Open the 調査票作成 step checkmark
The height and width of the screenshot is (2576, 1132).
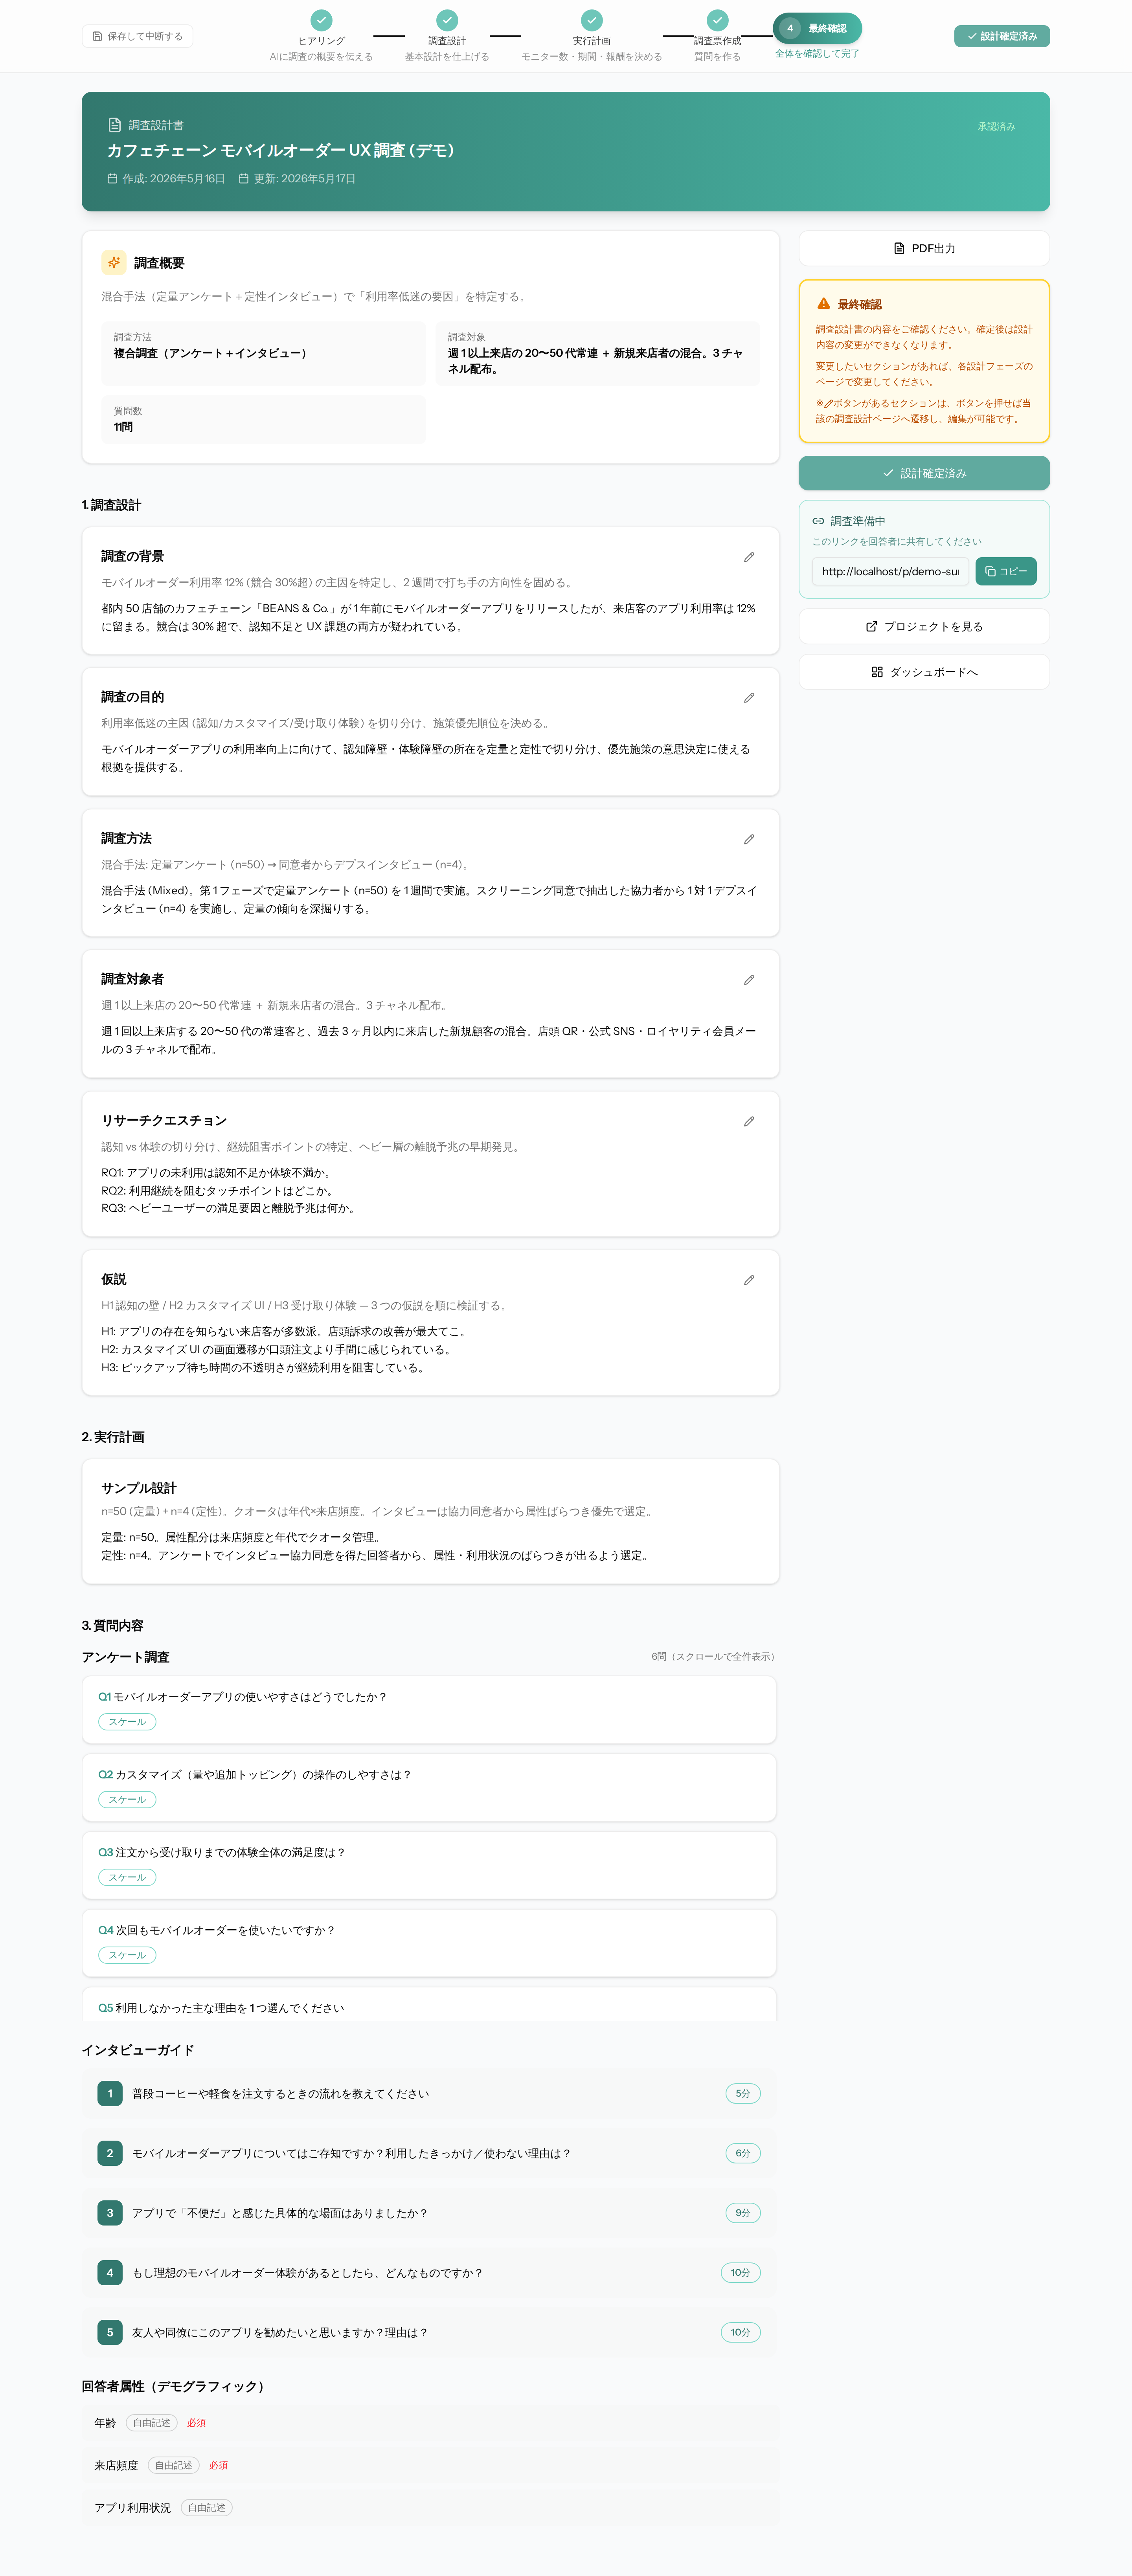click(x=717, y=20)
